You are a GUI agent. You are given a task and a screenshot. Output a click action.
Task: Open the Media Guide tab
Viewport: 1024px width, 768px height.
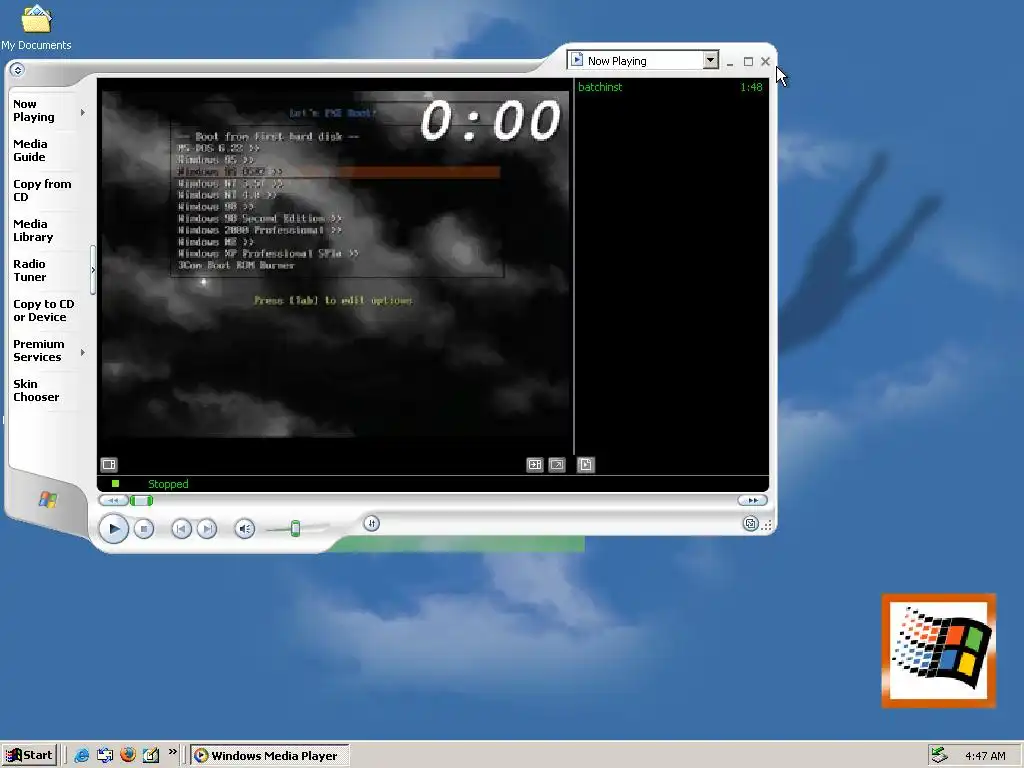click(30, 150)
